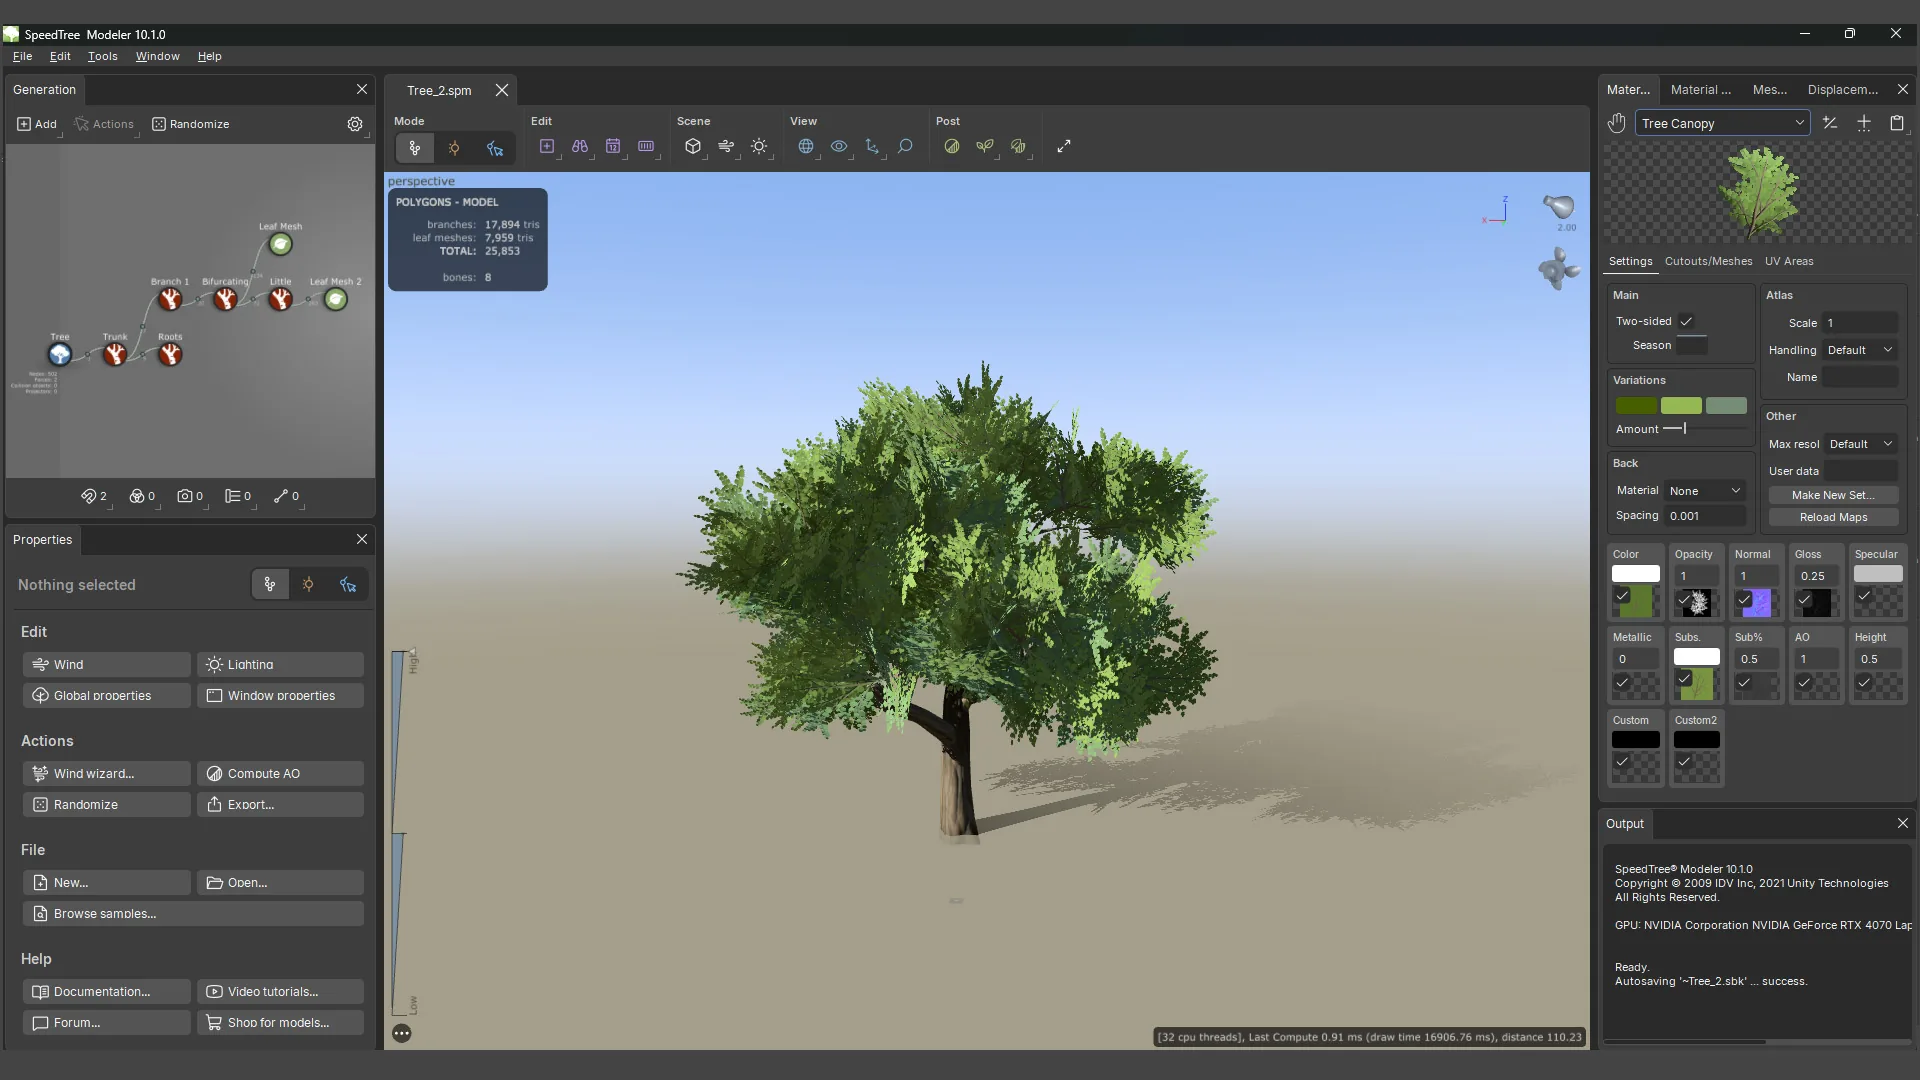This screenshot has width=1920, height=1080.
Task: Click the light direction gizmo in viewport
Action: (1559, 207)
